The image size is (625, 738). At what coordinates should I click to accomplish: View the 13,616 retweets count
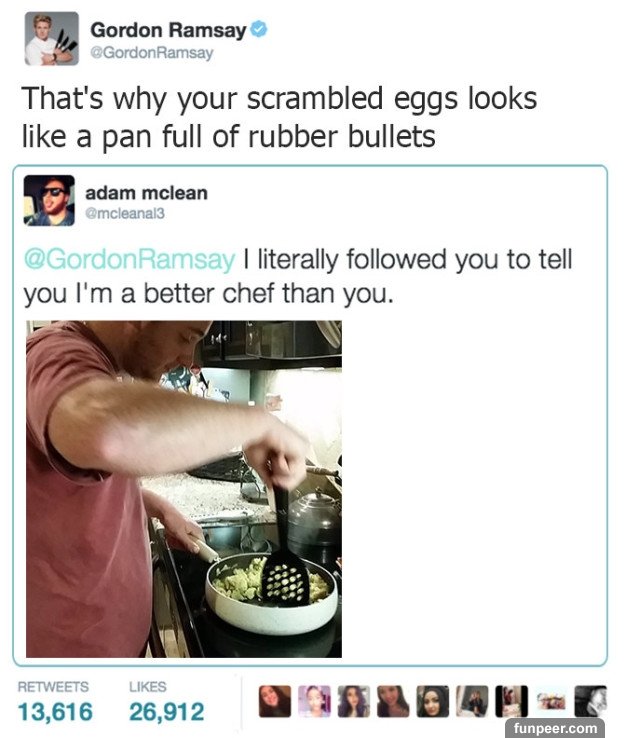55,712
